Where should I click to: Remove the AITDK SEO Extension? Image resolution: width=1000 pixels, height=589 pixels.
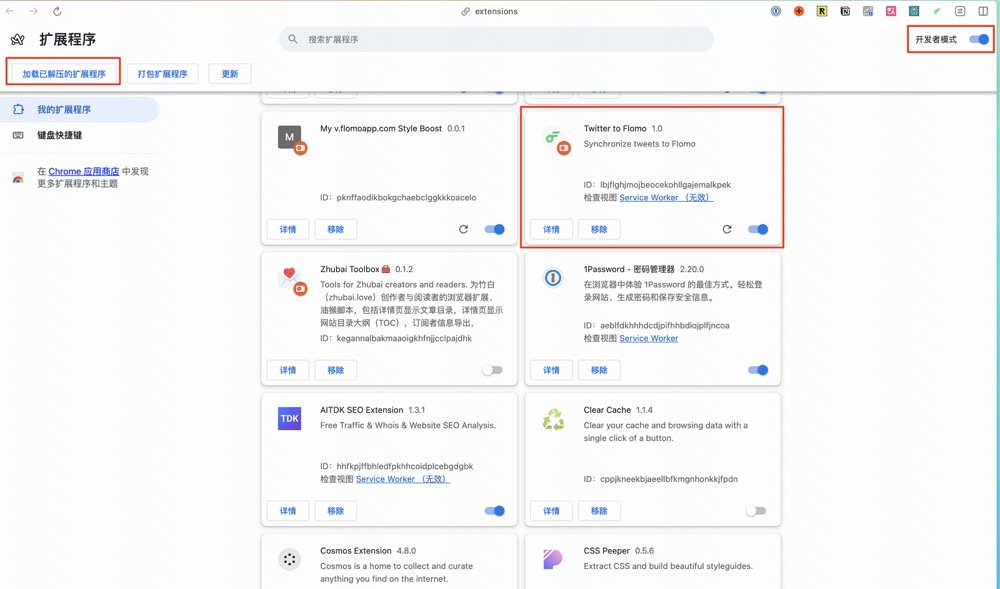[335, 511]
